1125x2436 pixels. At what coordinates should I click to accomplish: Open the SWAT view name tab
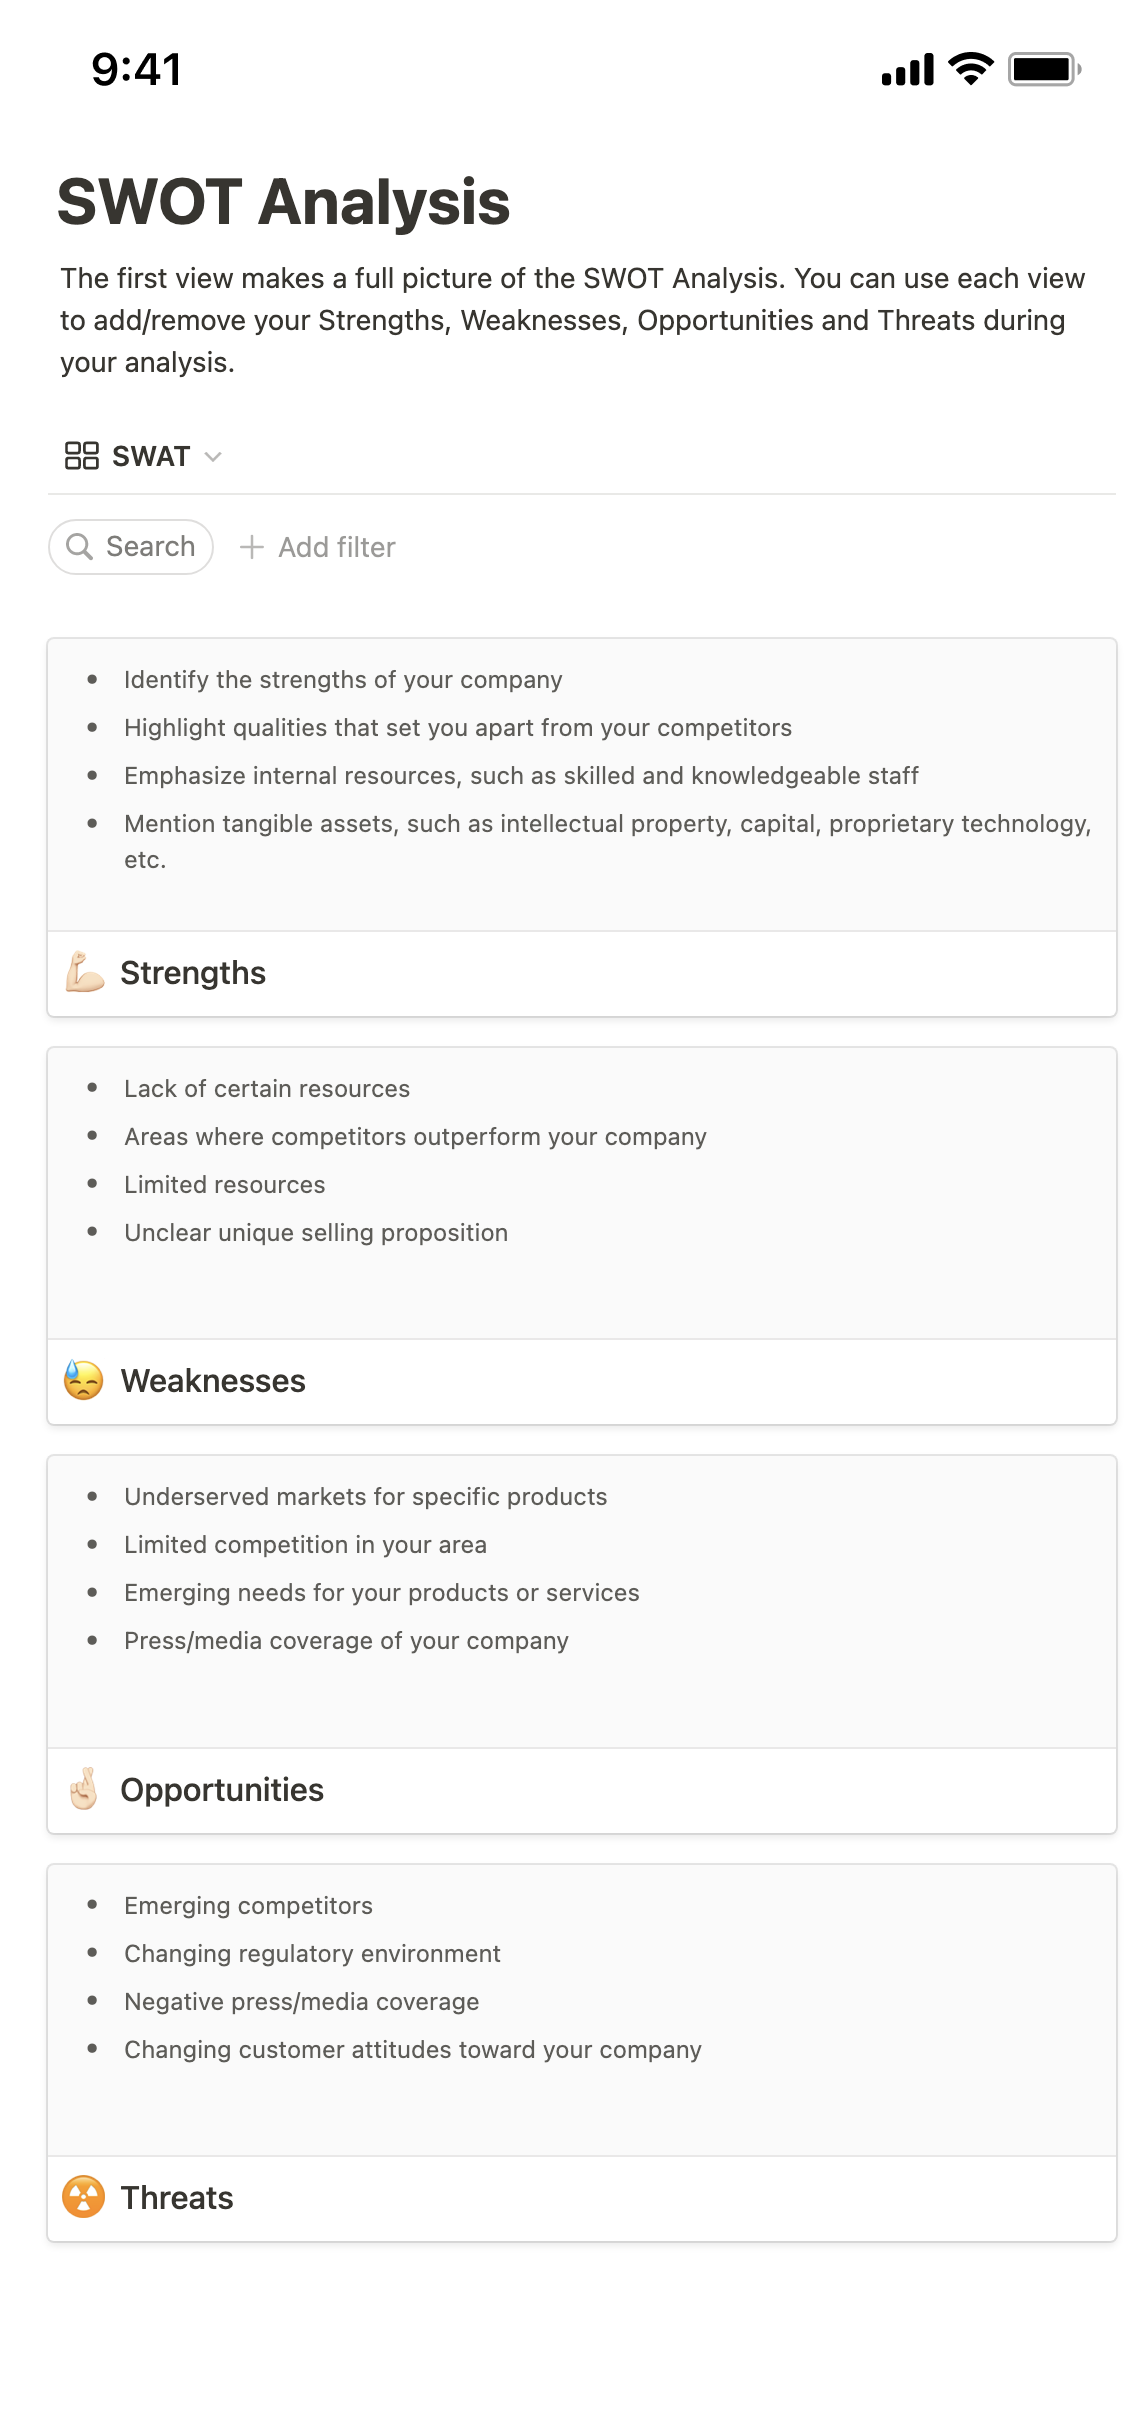point(151,457)
